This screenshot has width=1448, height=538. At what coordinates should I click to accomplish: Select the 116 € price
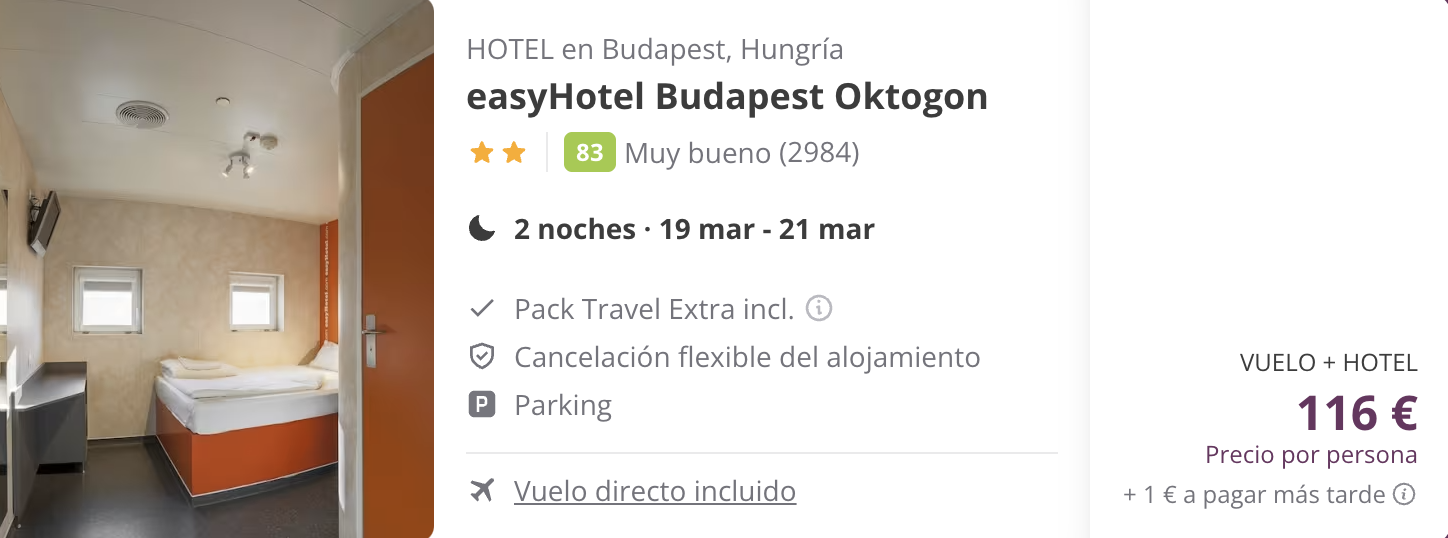(1357, 412)
